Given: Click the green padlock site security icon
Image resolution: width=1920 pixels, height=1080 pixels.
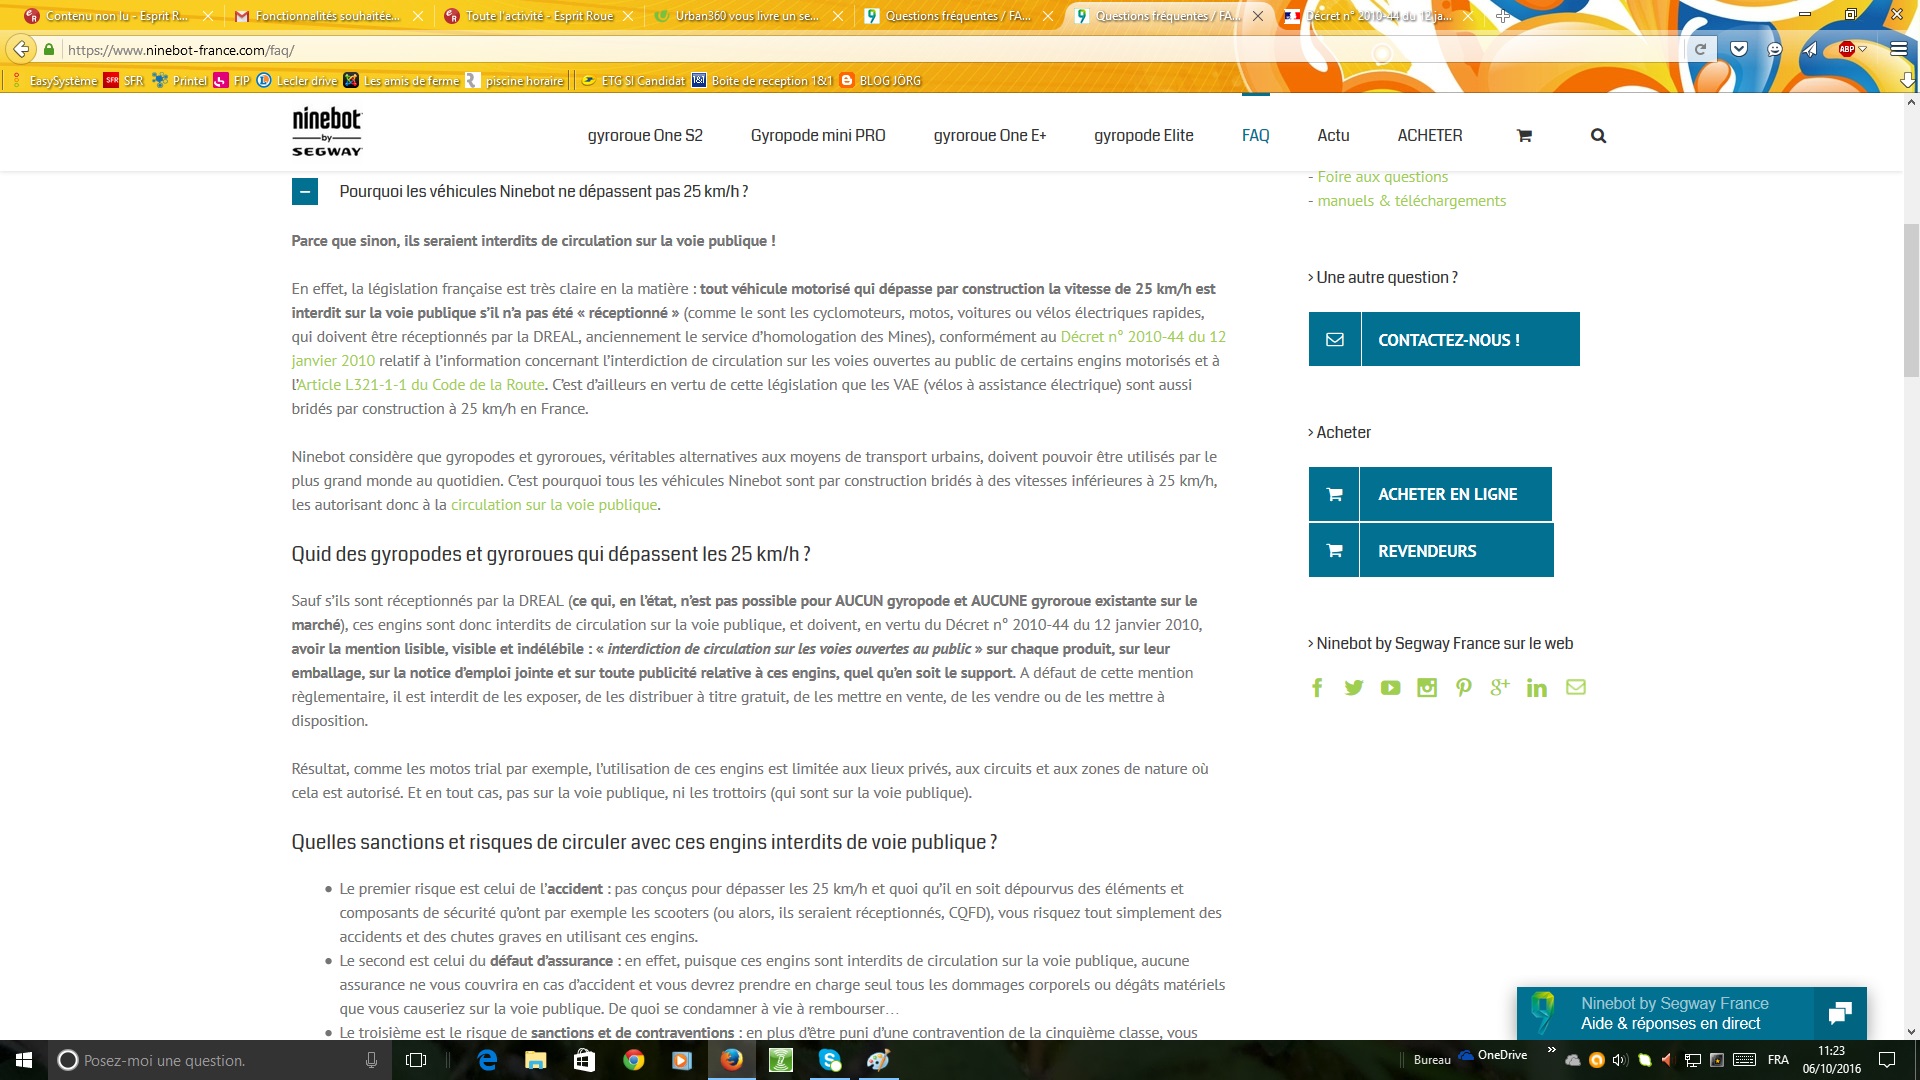Looking at the screenshot, I should coord(49,49).
